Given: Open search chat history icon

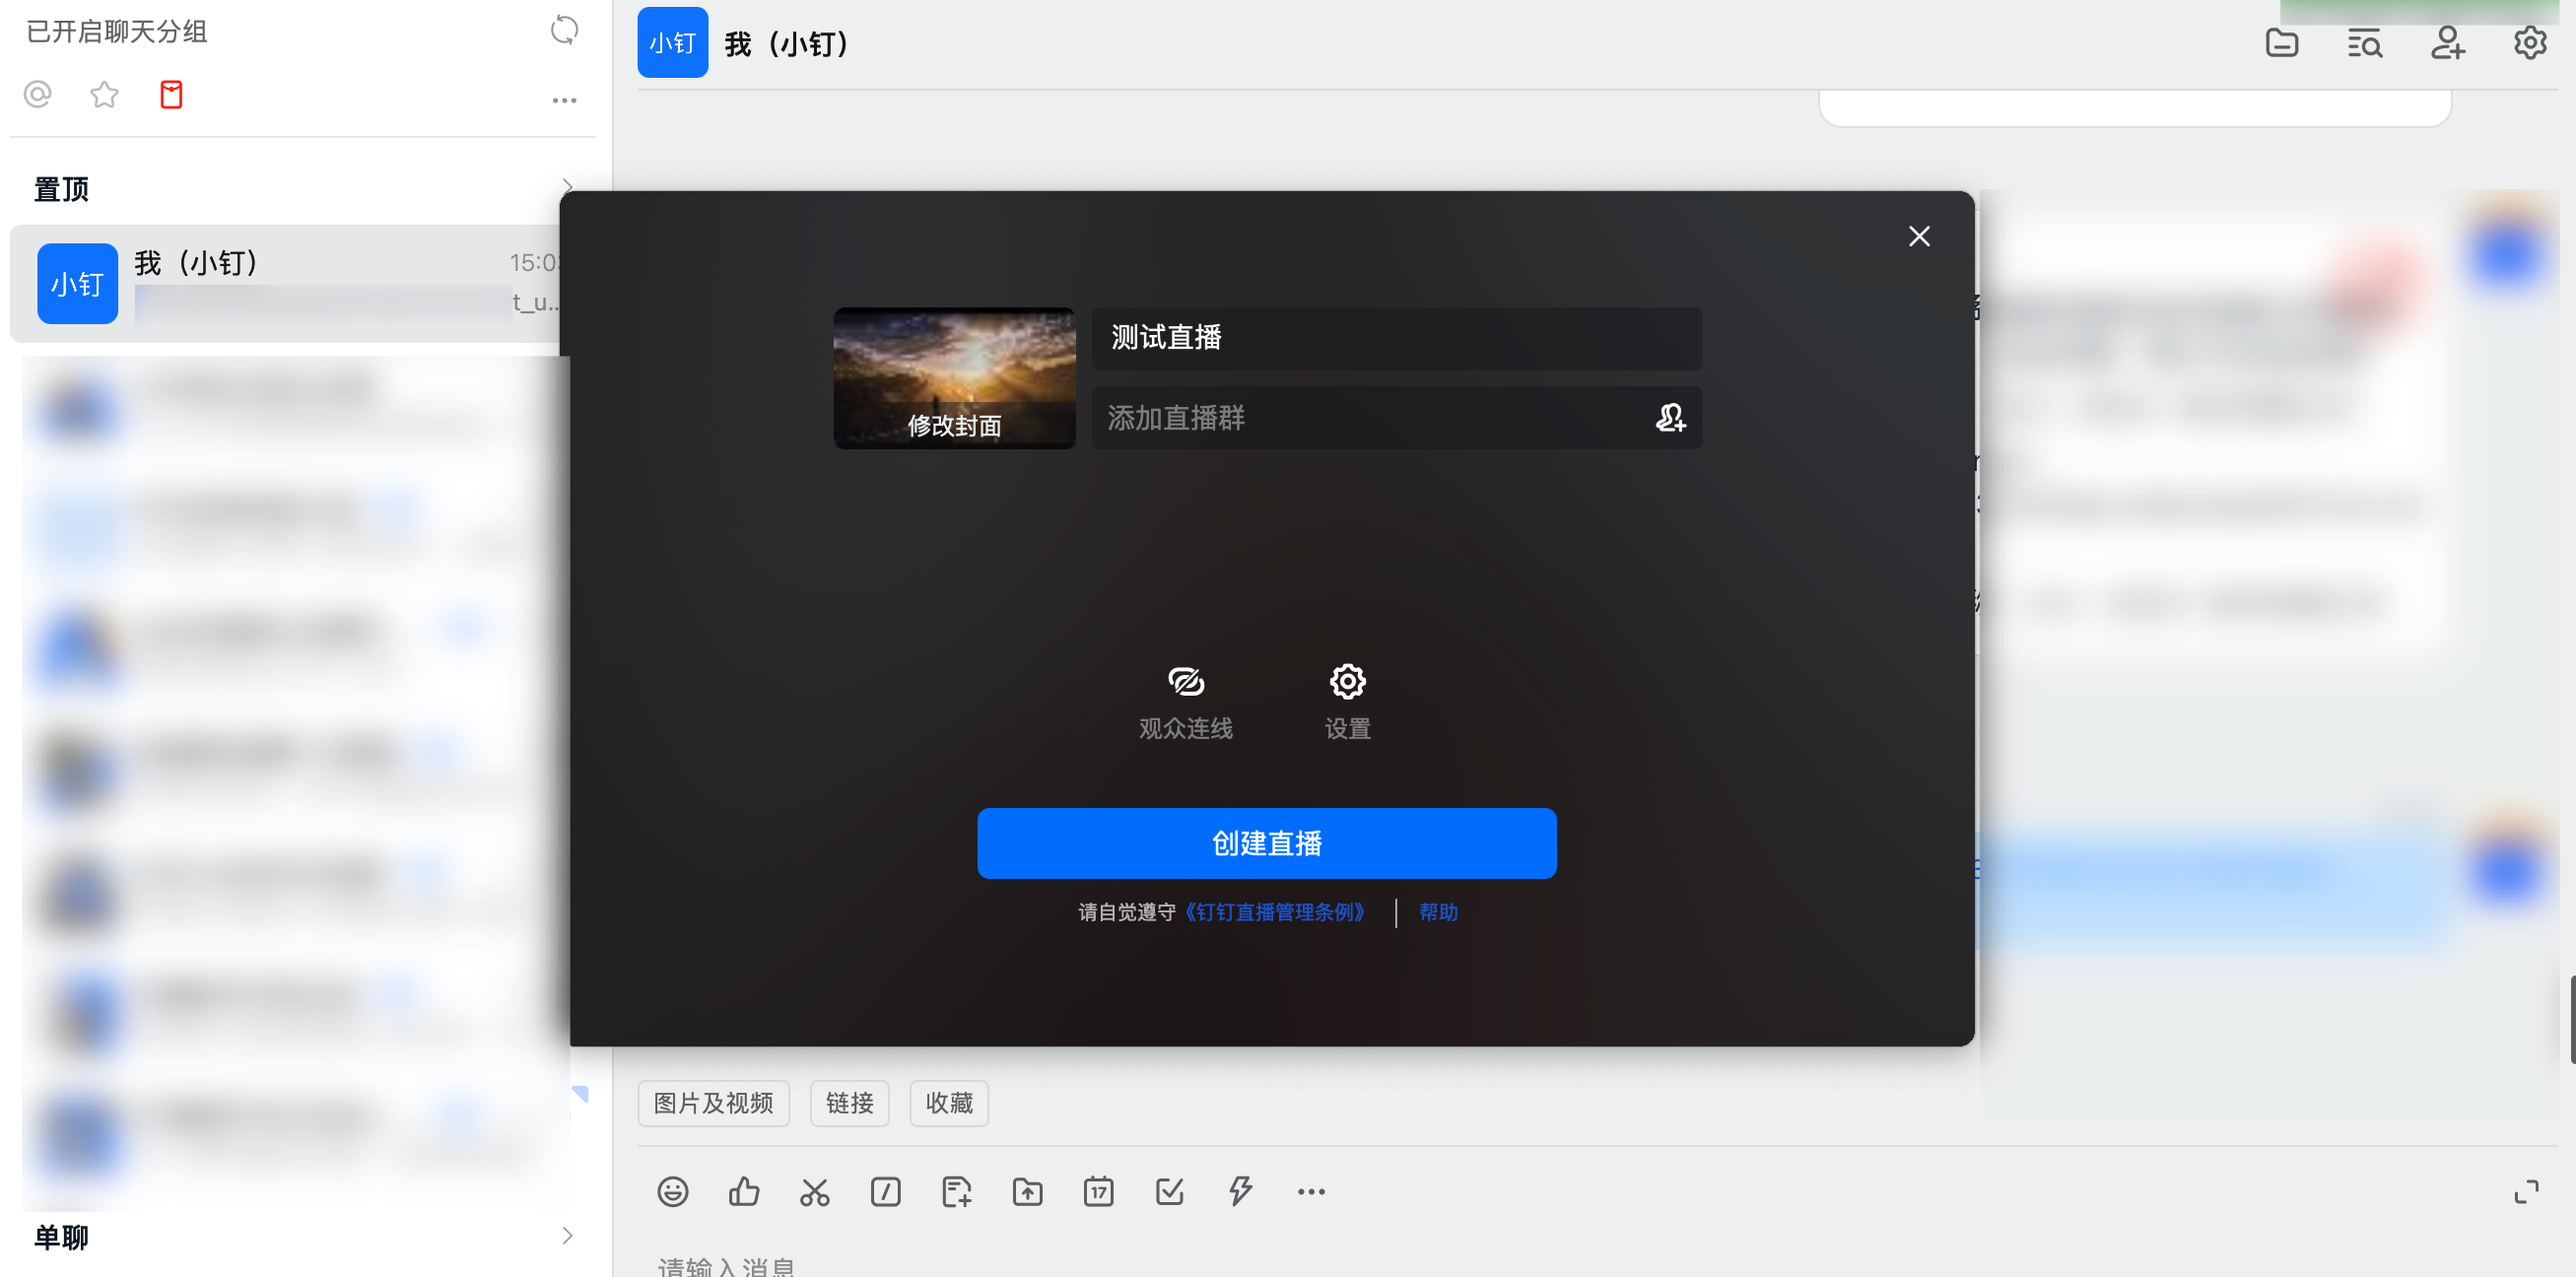Looking at the screenshot, I should 2364,43.
